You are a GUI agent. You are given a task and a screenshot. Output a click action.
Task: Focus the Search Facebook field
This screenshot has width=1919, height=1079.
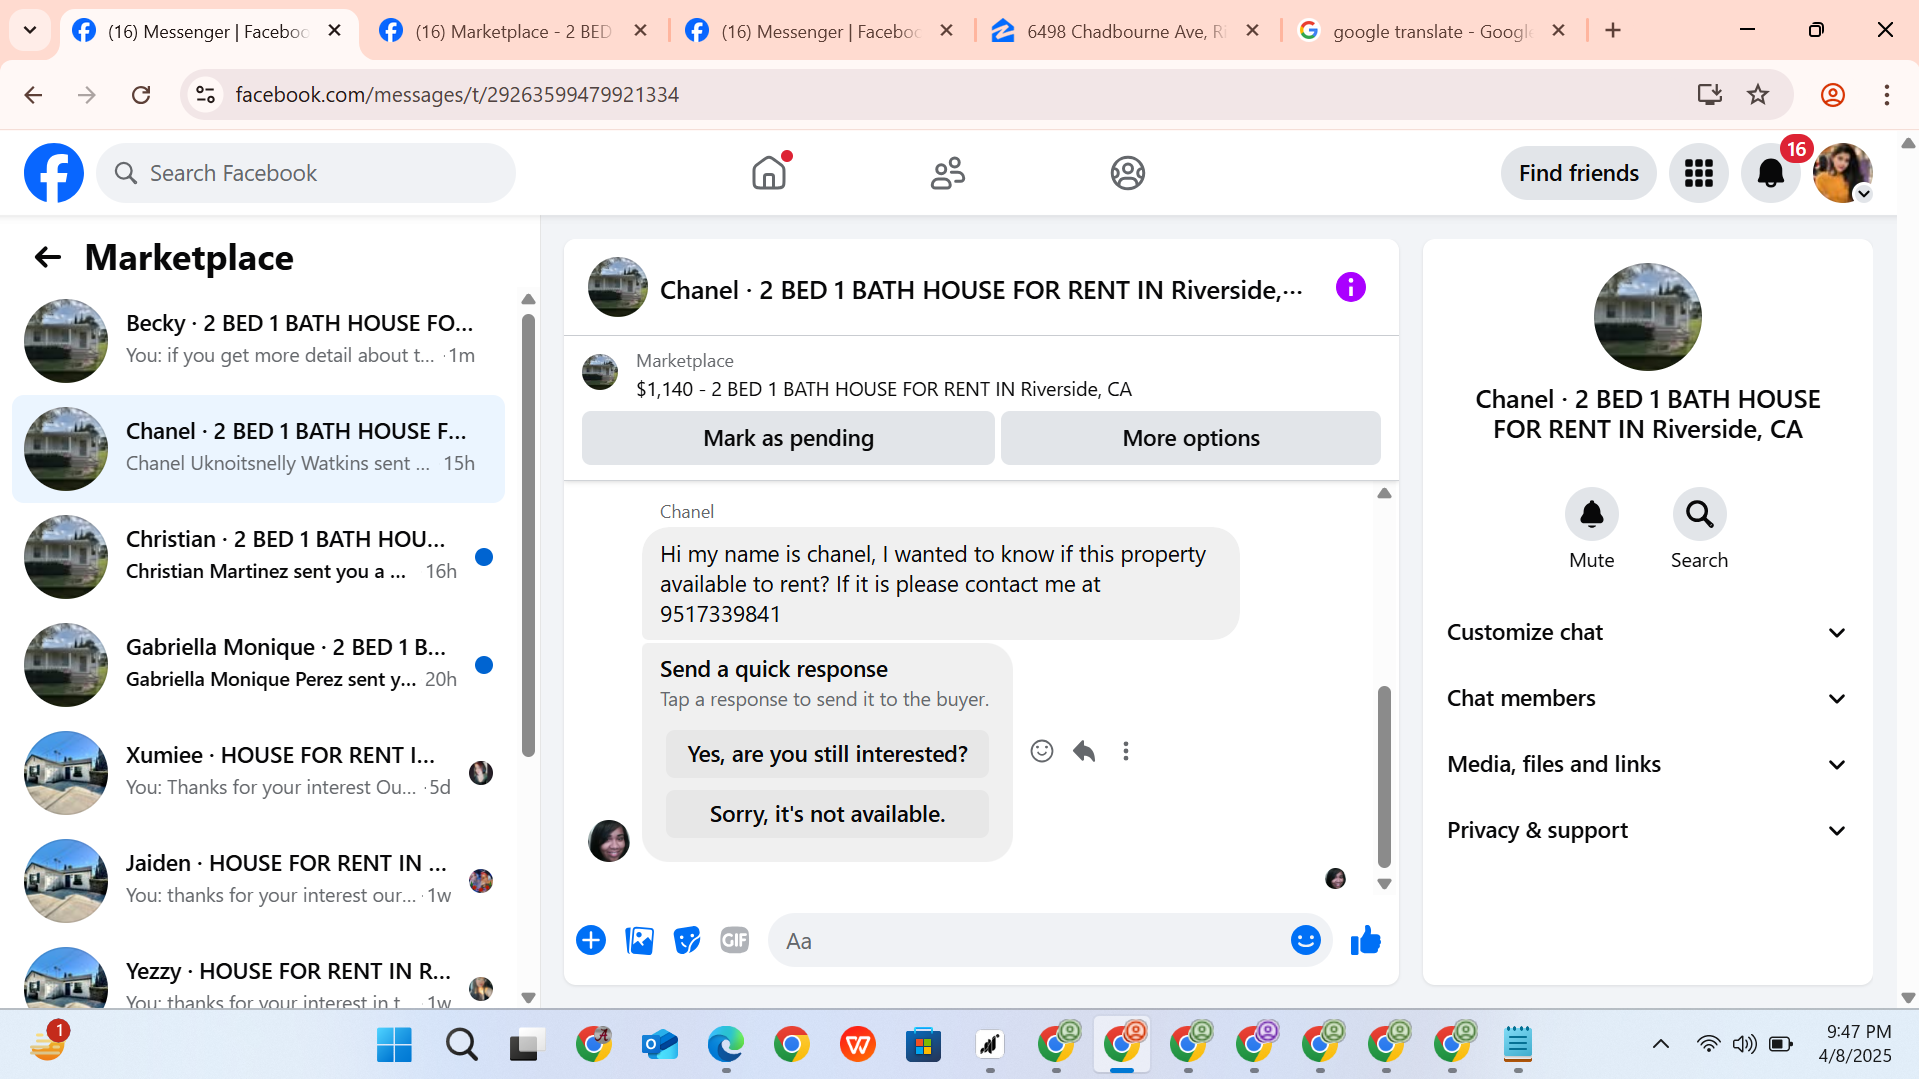pos(306,173)
